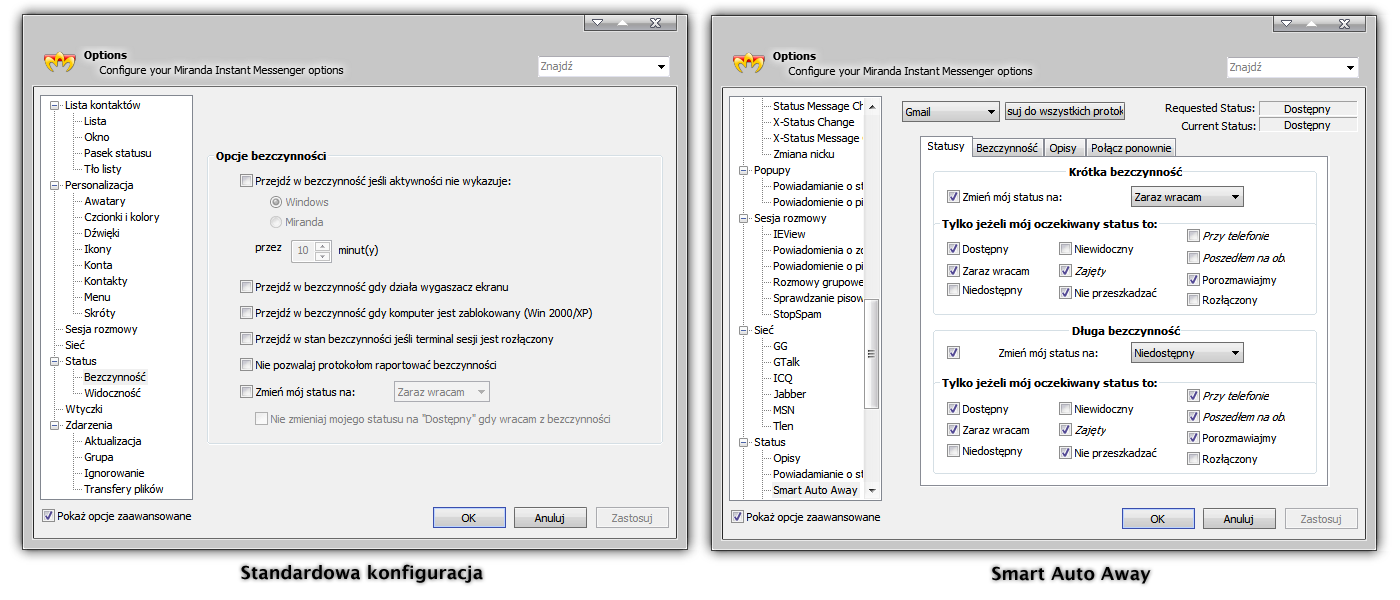1400x600 pixels.
Task: Switch to the Opisy tab
Action: pyautogui.click(x=1064, y=148)
